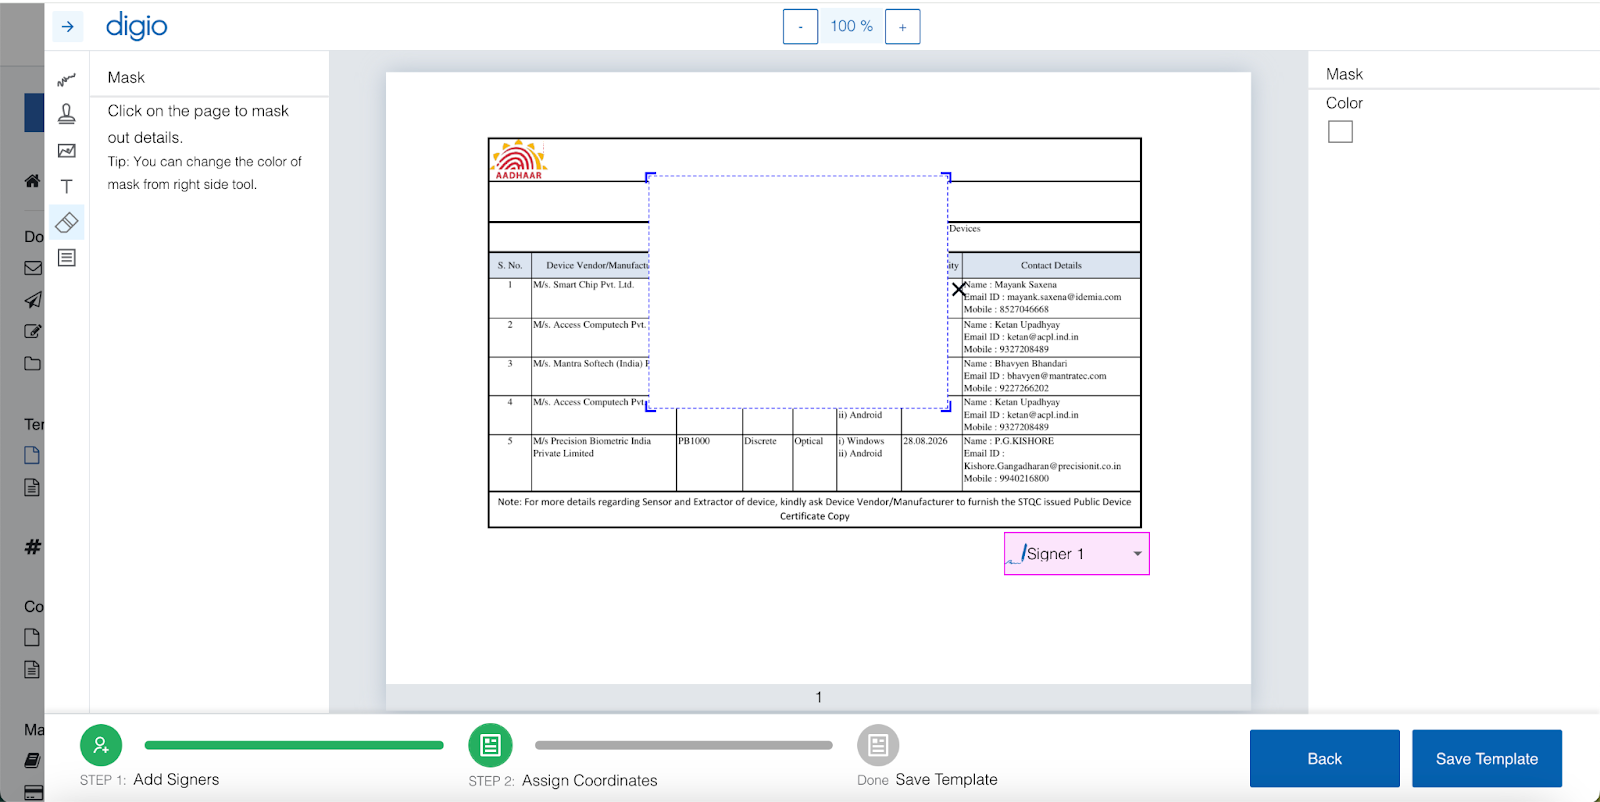Select the stamp tool

pos(67,114)
